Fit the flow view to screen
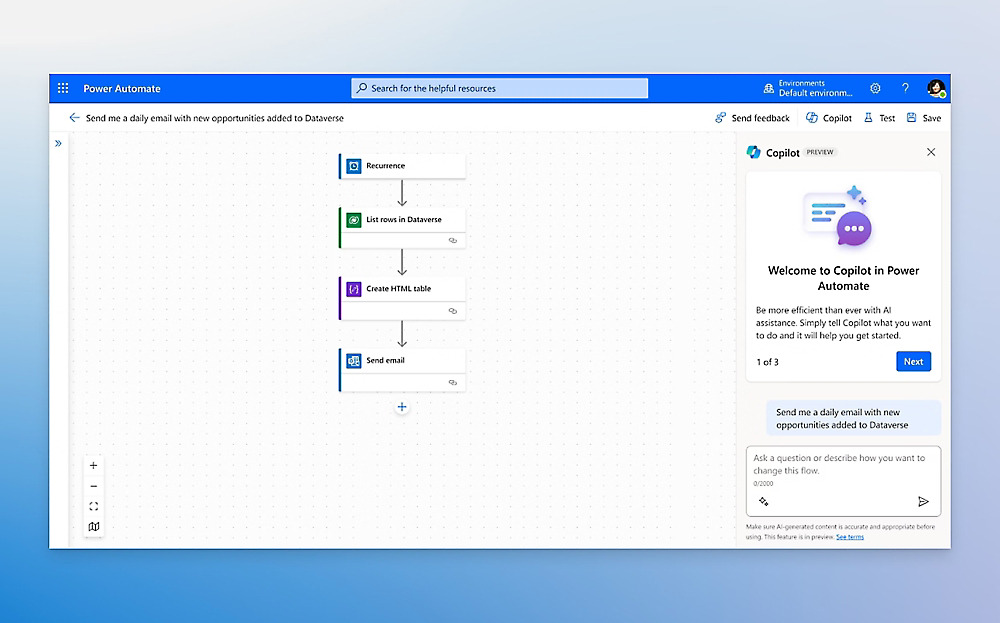This screenshot has width=1000, height=623. pyautogui.click(x=93, y=507)
